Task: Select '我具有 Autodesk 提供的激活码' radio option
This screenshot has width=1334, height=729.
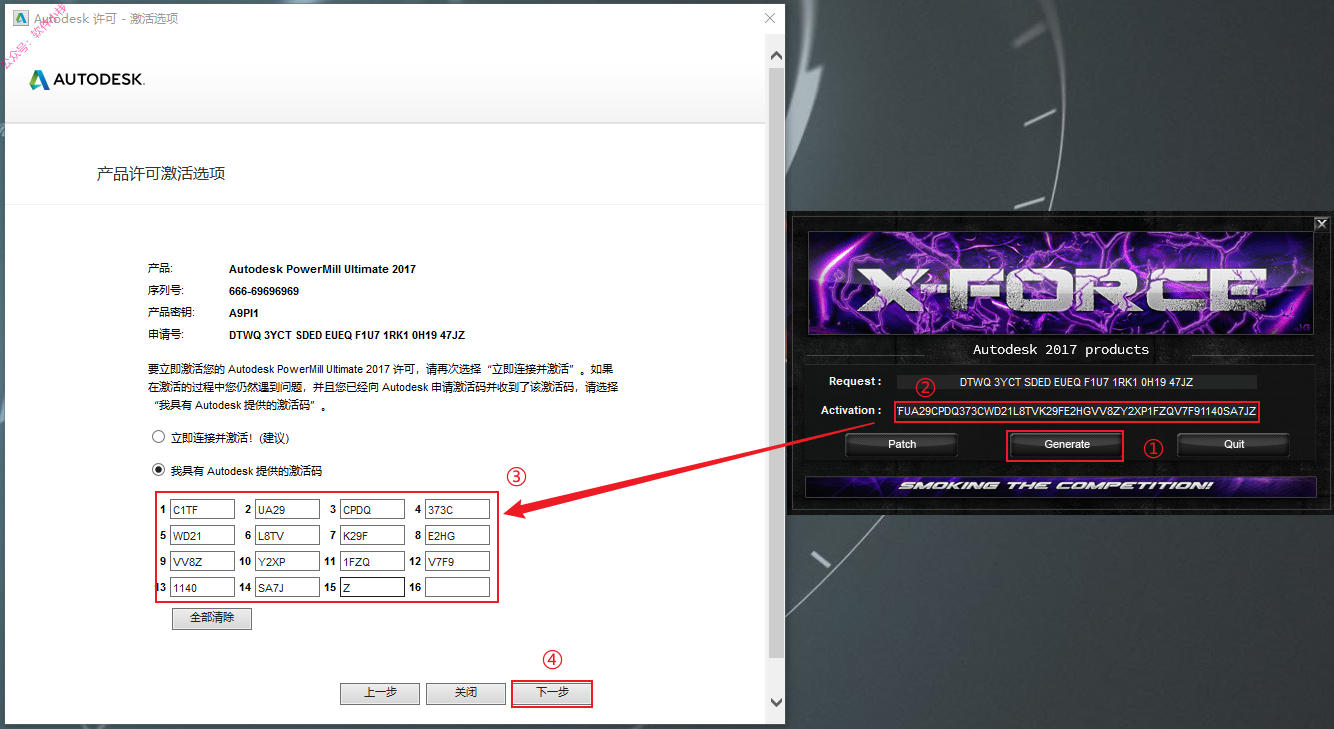Action: 158,470
